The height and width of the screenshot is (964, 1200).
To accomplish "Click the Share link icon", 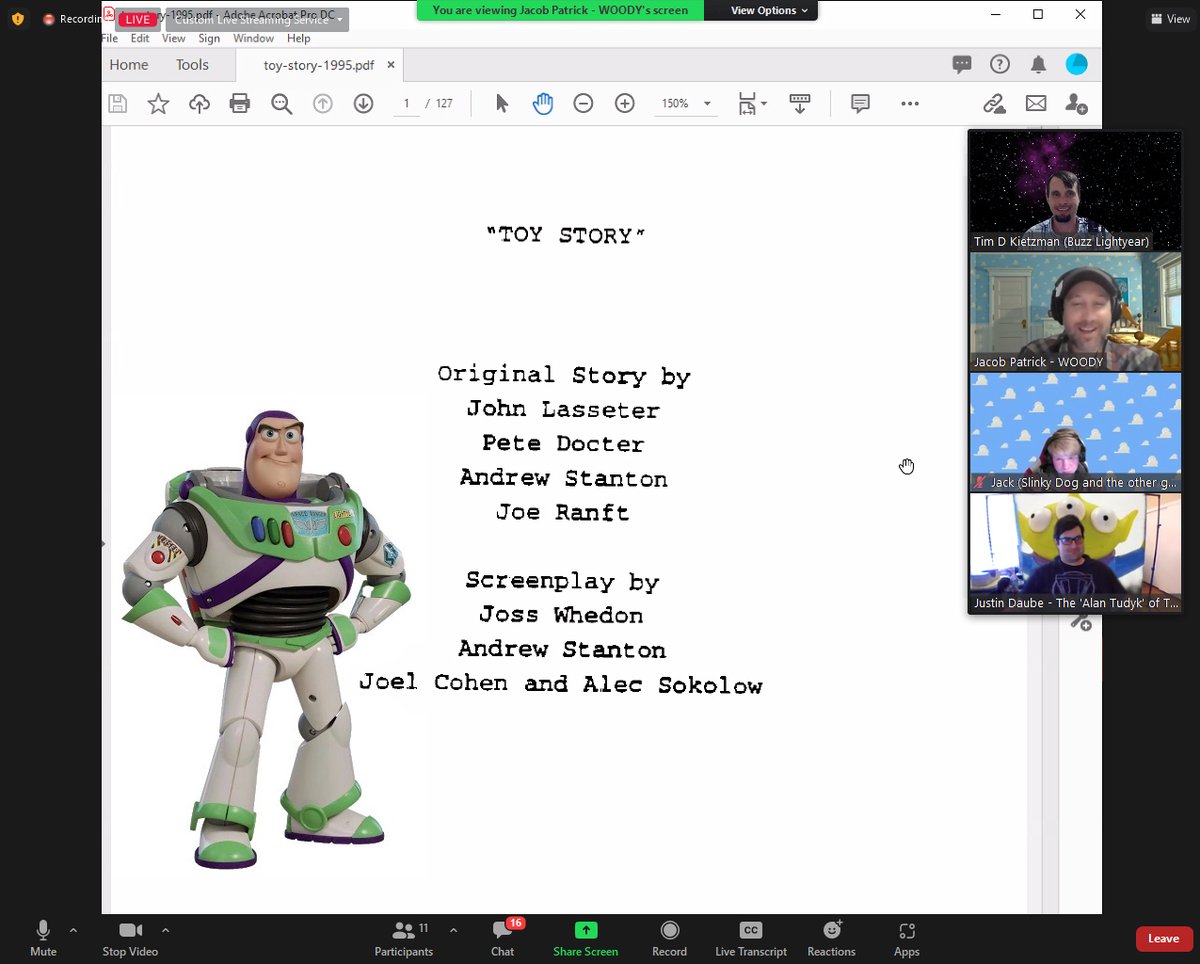I will click(994, 103).
